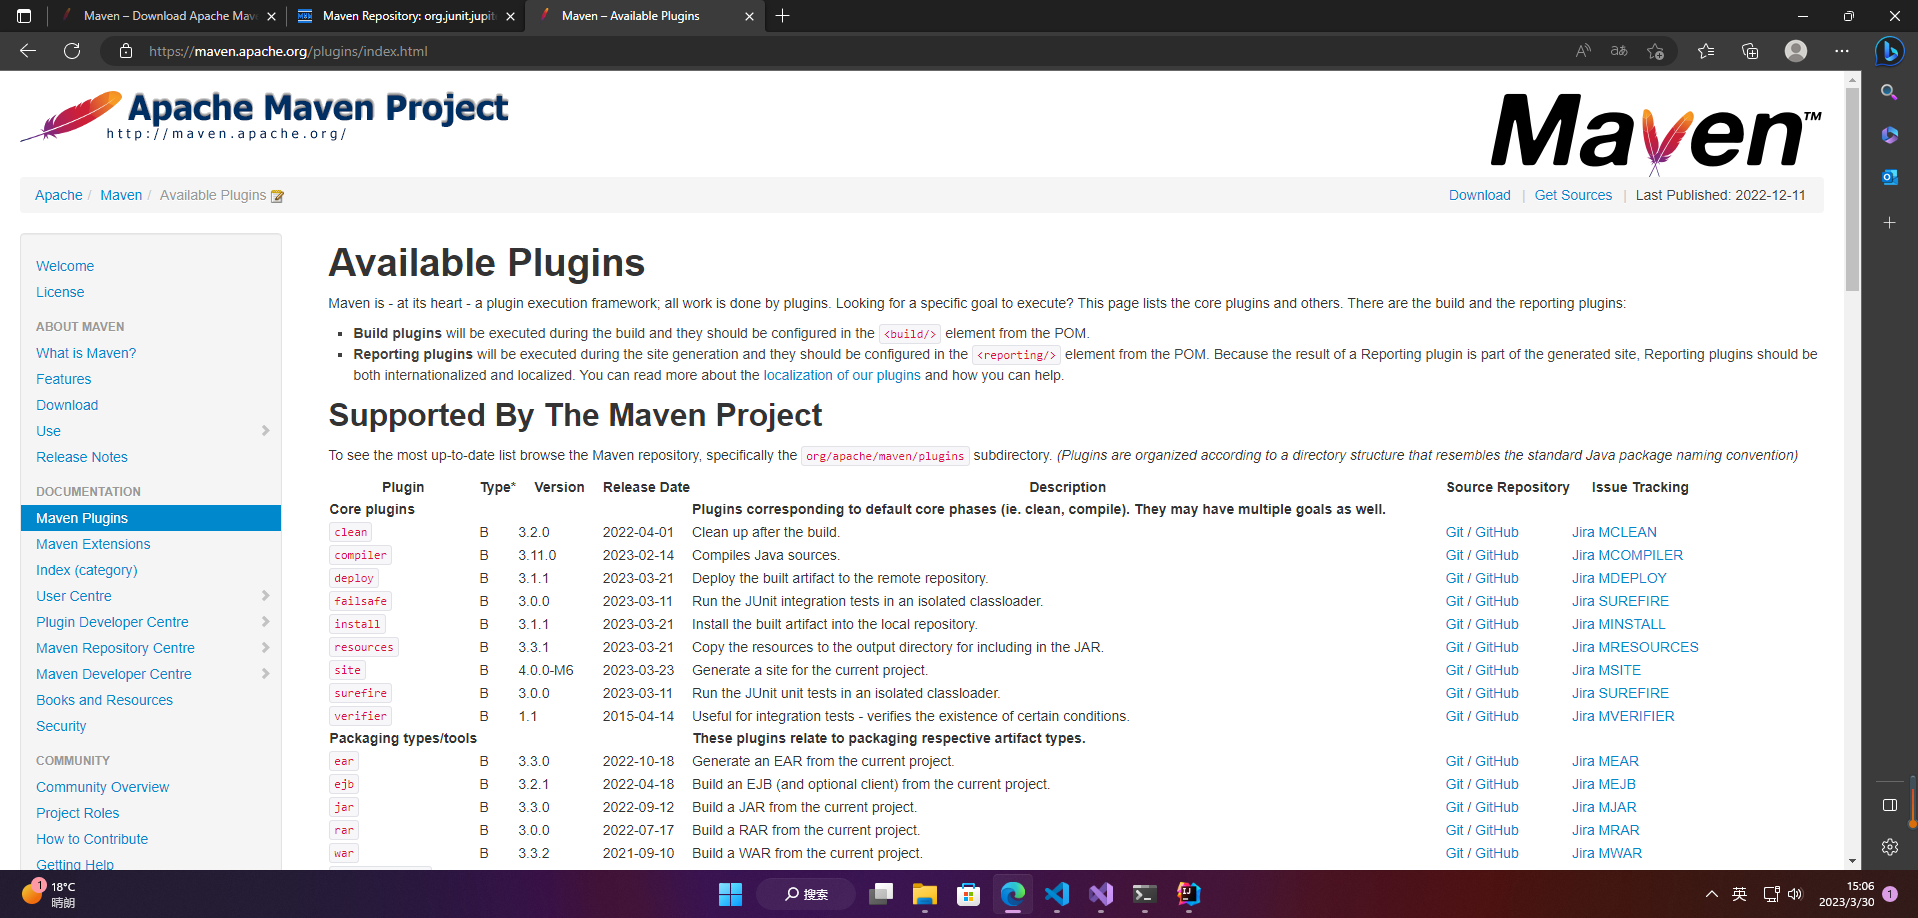The height and width of the screenshot is (918, 1918).
Task: Open the Apache breadcrumb link
Action: coord(59,195)
